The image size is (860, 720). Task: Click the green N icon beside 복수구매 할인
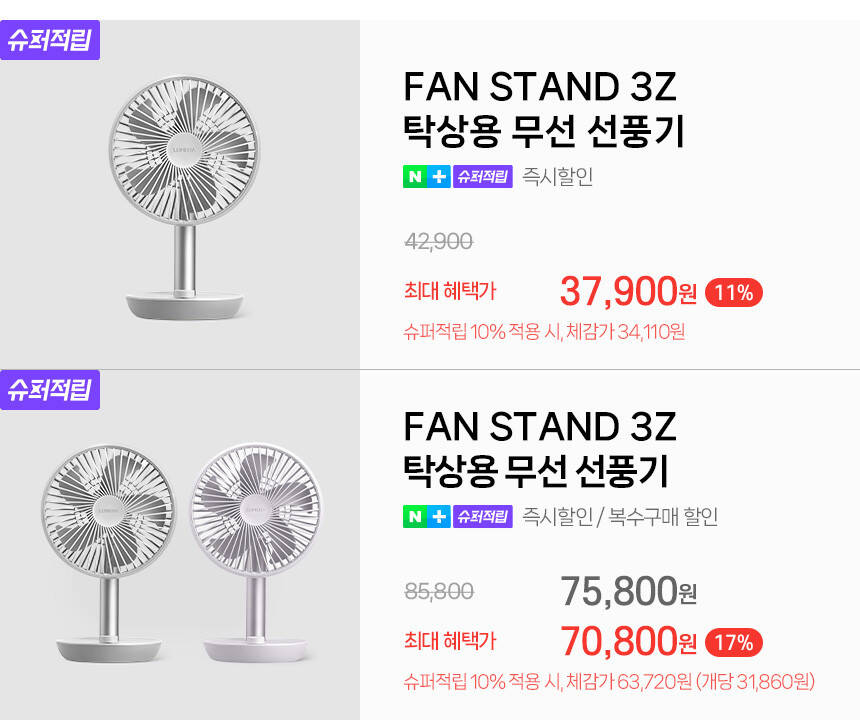pyautogui.click(x=414, y=517)
